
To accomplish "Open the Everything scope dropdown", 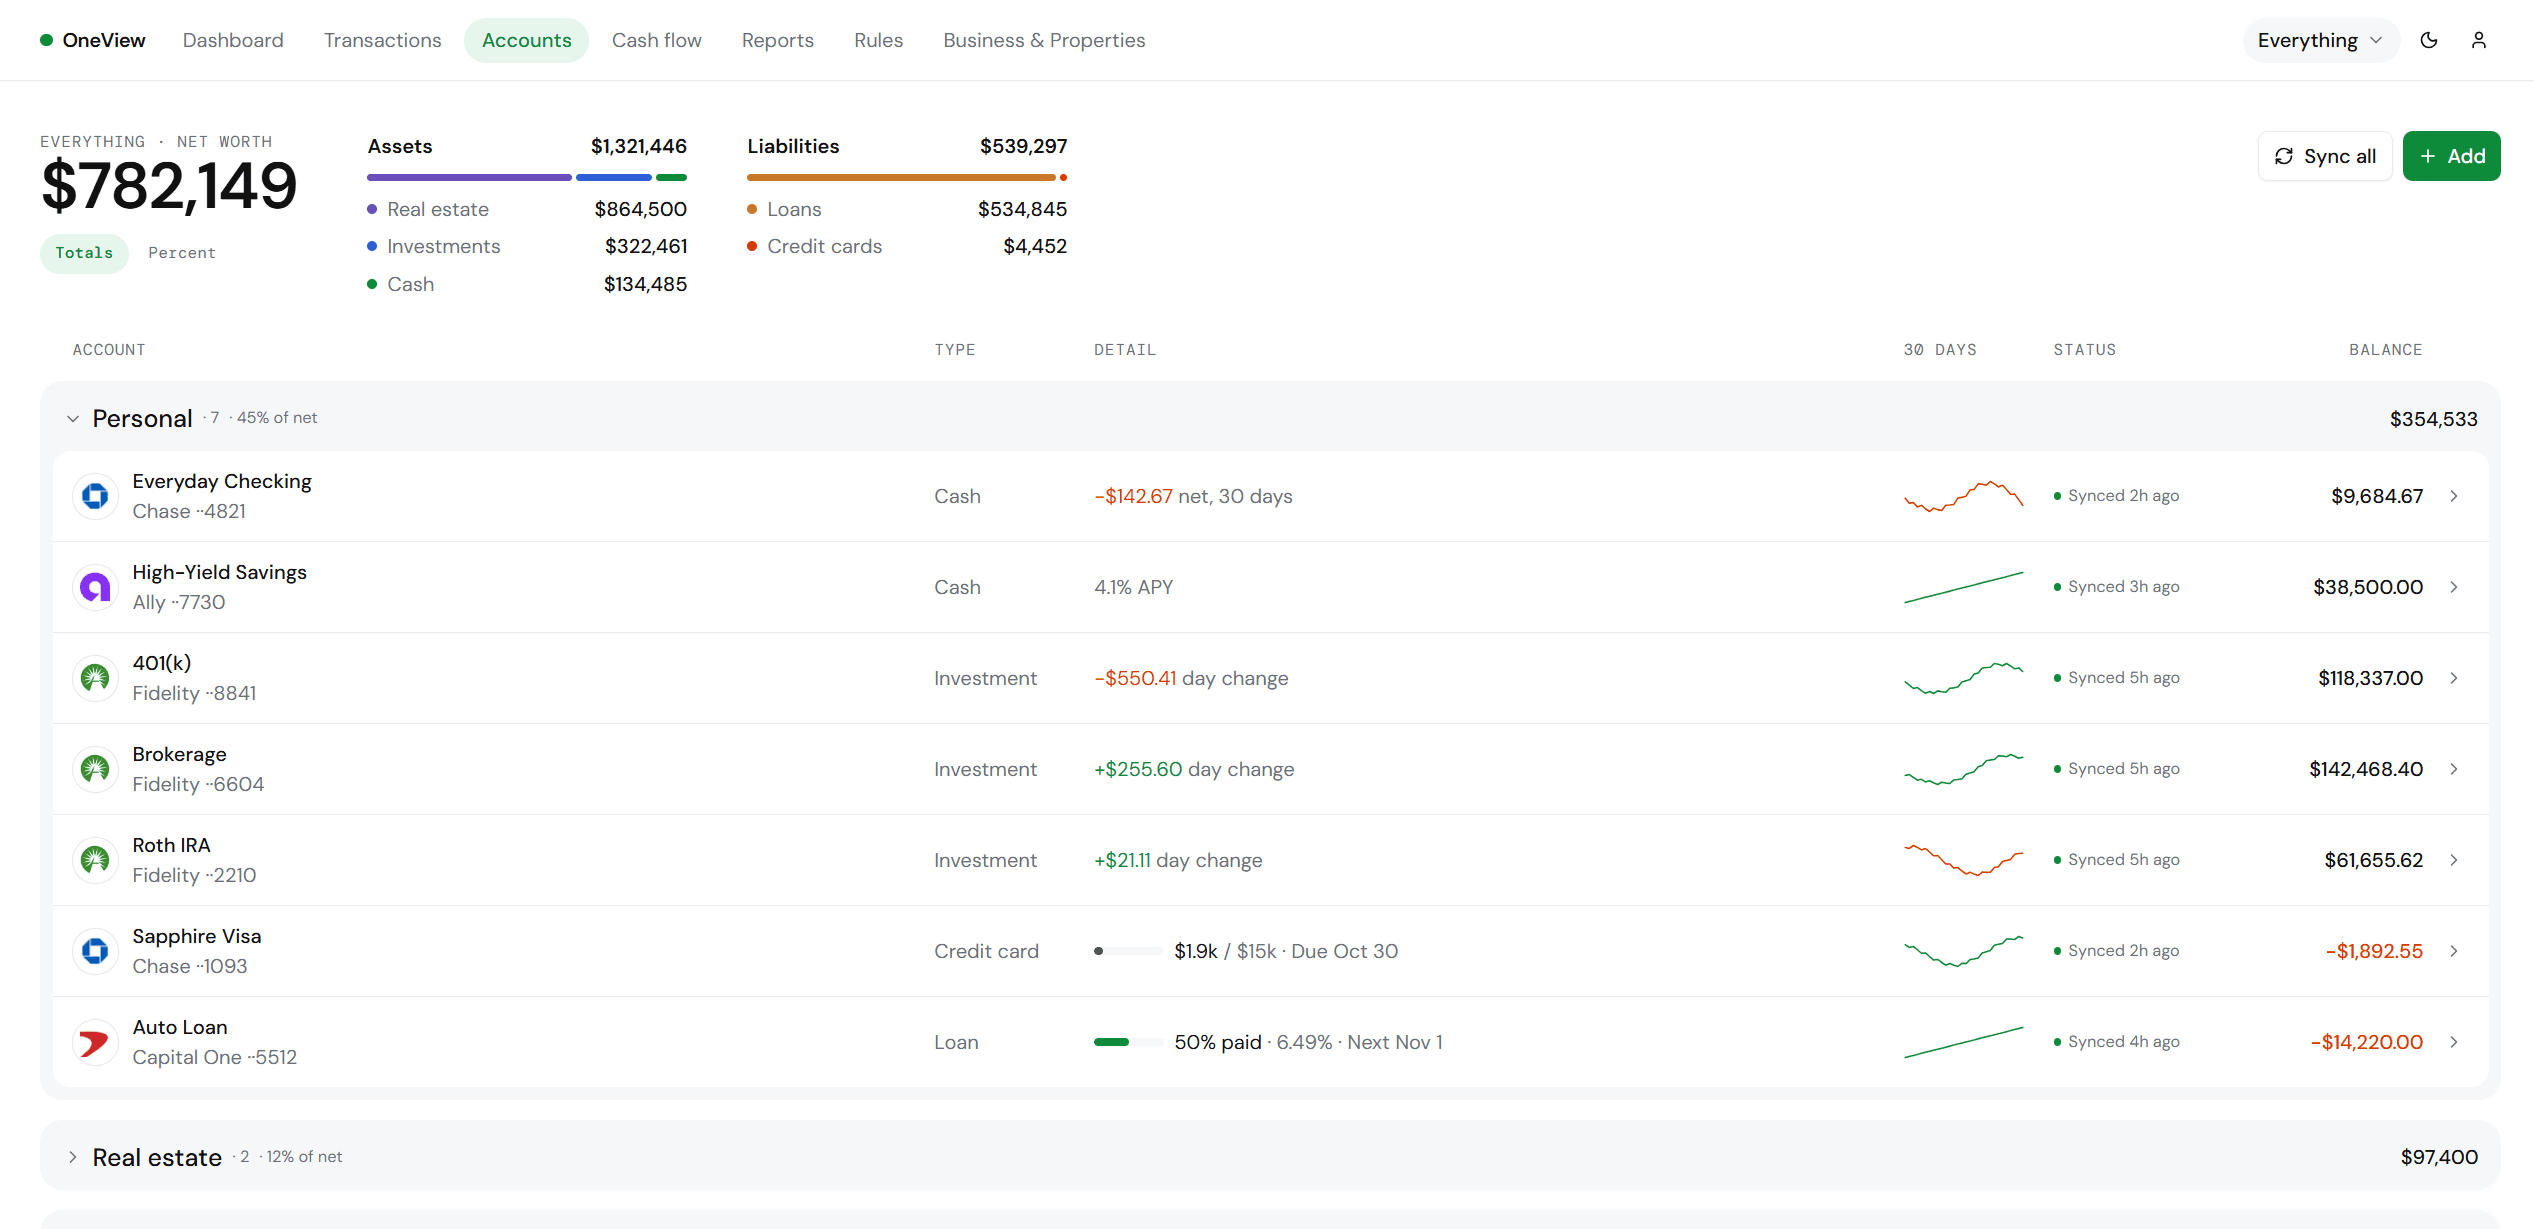I will (x=2321, y=40).
